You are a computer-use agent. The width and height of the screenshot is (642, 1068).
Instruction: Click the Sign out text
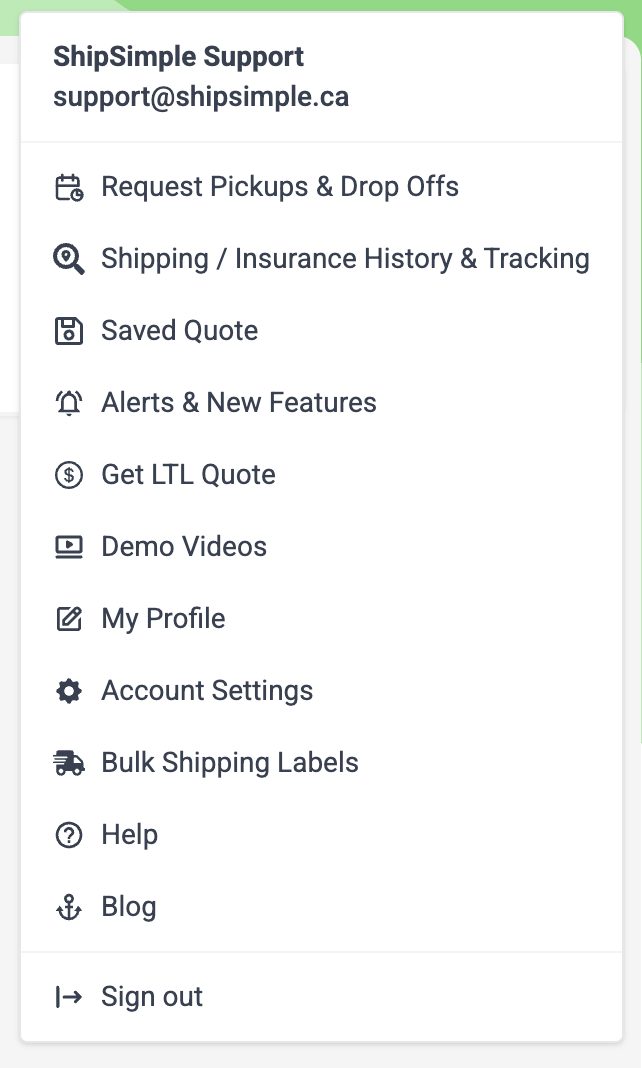tap(152, 997)
